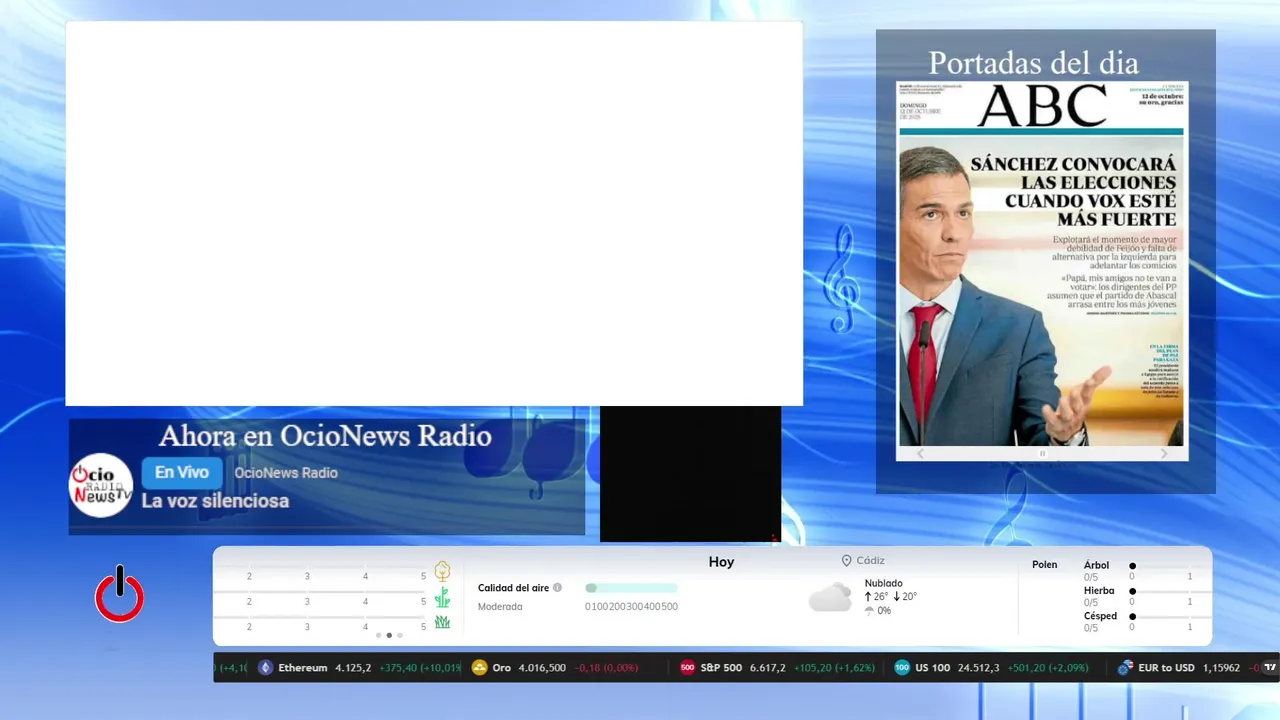This screenshot has width=1280, height=720.
Task: Click the US 100 ticker entry
Action: [992, 668]
